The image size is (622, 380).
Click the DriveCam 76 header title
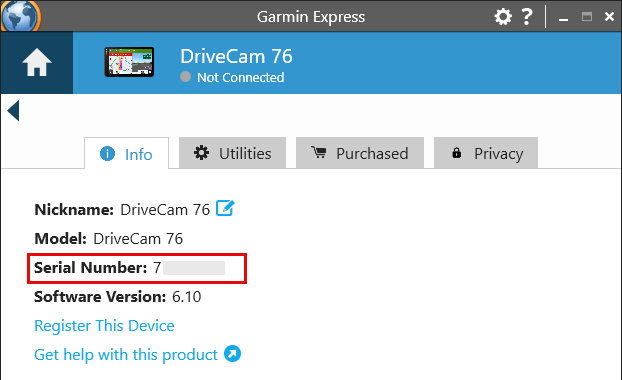(236, 56)
